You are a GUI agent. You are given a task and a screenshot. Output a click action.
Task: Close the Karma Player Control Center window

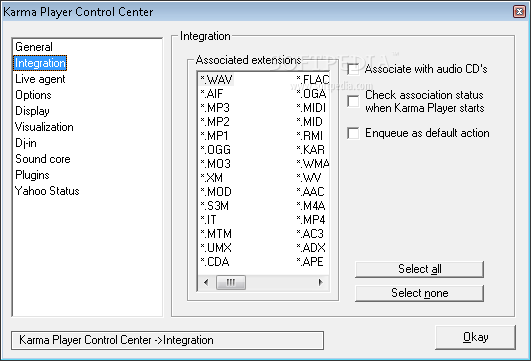(519, 12)
